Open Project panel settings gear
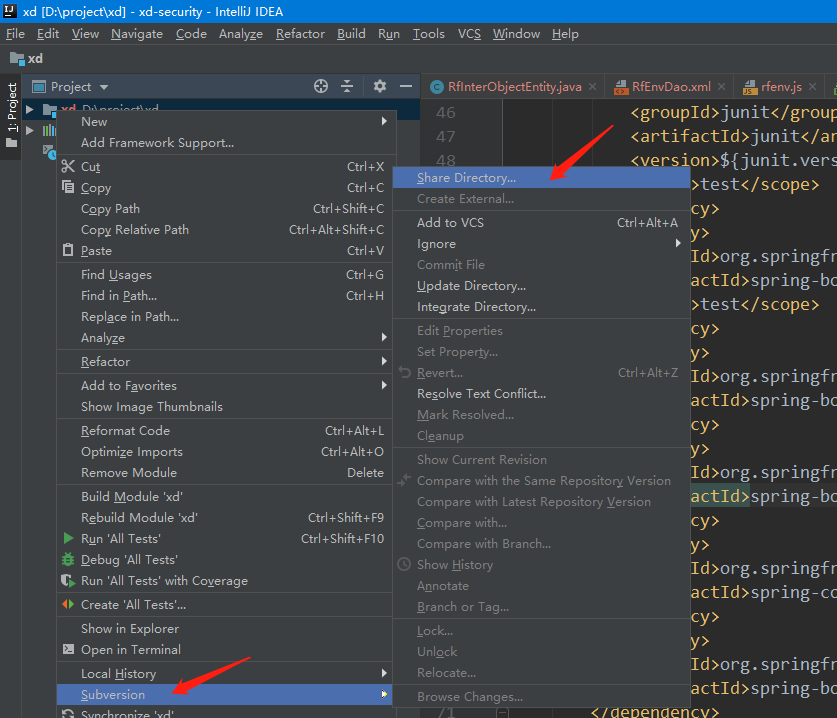 pos(380,86)
